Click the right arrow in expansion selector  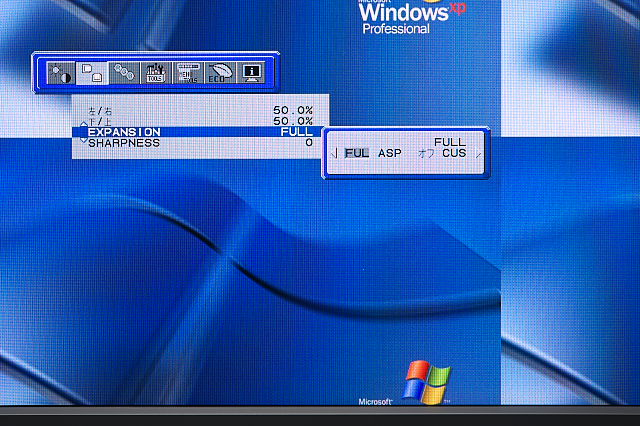(x=479, y=153)
